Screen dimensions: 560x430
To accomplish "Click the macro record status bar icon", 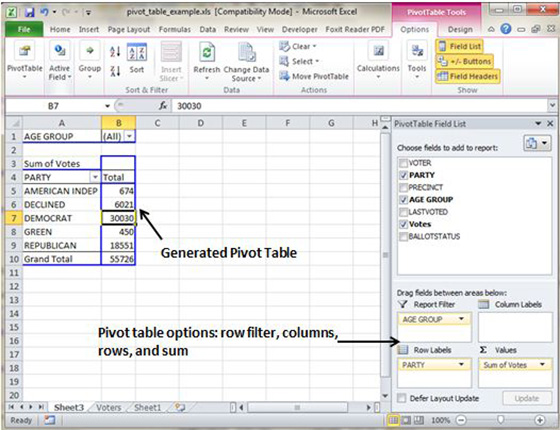I will tap(49, 420).
